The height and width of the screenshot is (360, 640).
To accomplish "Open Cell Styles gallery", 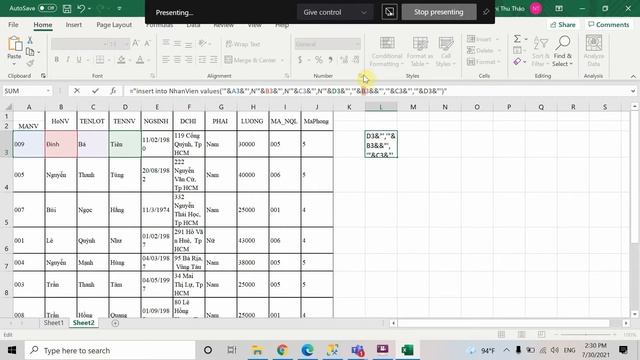I will click(x=445, y=51).
